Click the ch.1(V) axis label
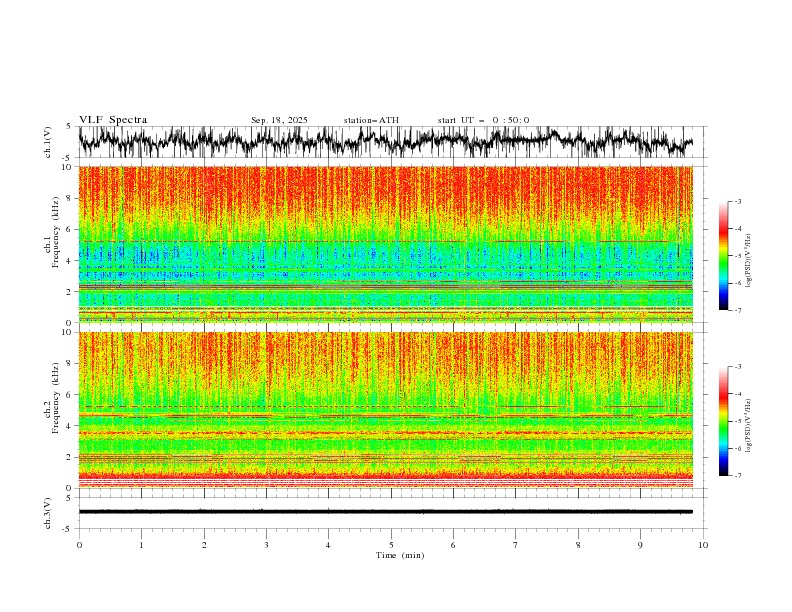 tap(48, 142)
